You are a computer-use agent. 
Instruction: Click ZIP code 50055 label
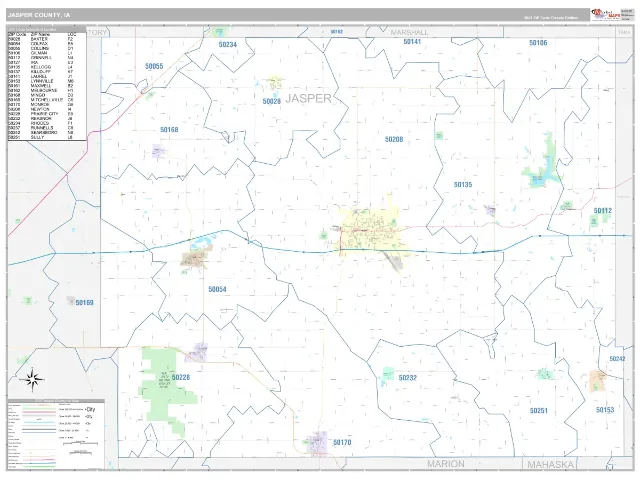[x=154, y=66]
